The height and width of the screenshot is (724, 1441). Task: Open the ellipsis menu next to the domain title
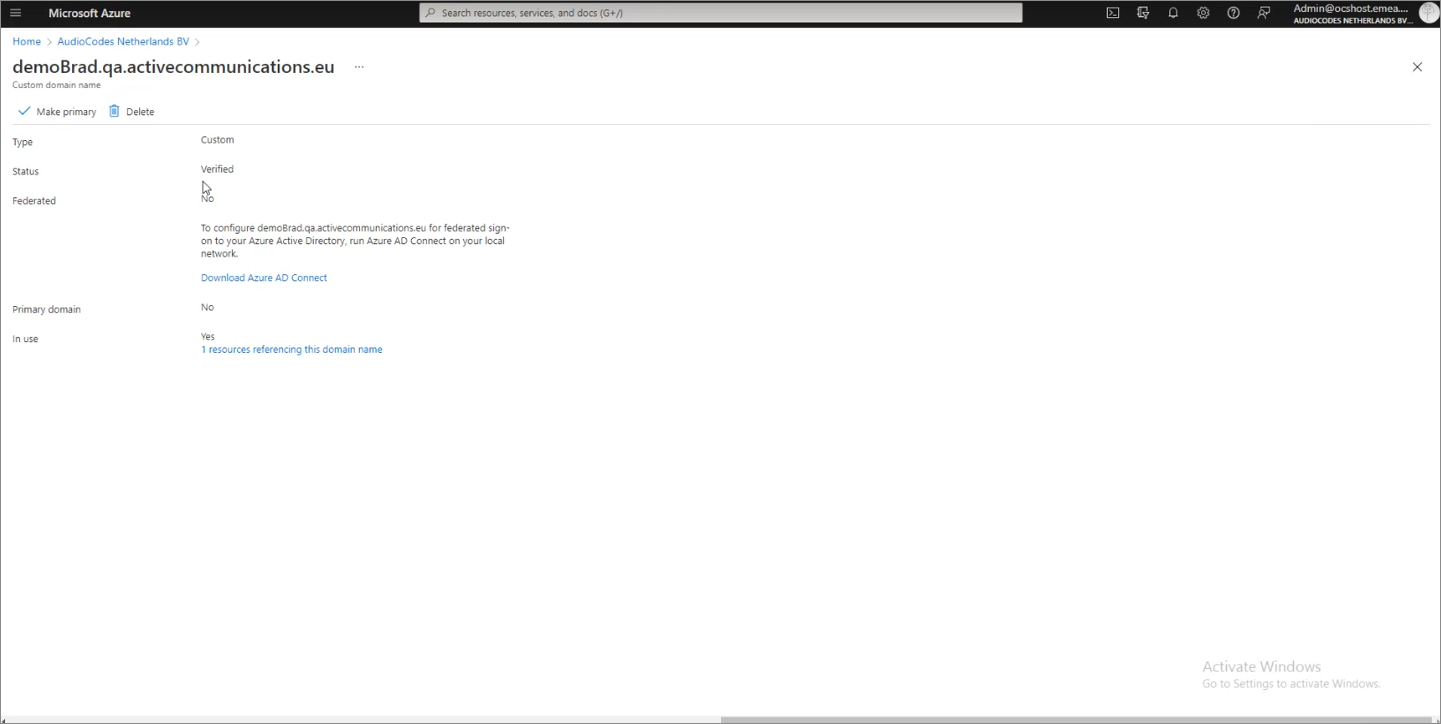click(359, 67)
